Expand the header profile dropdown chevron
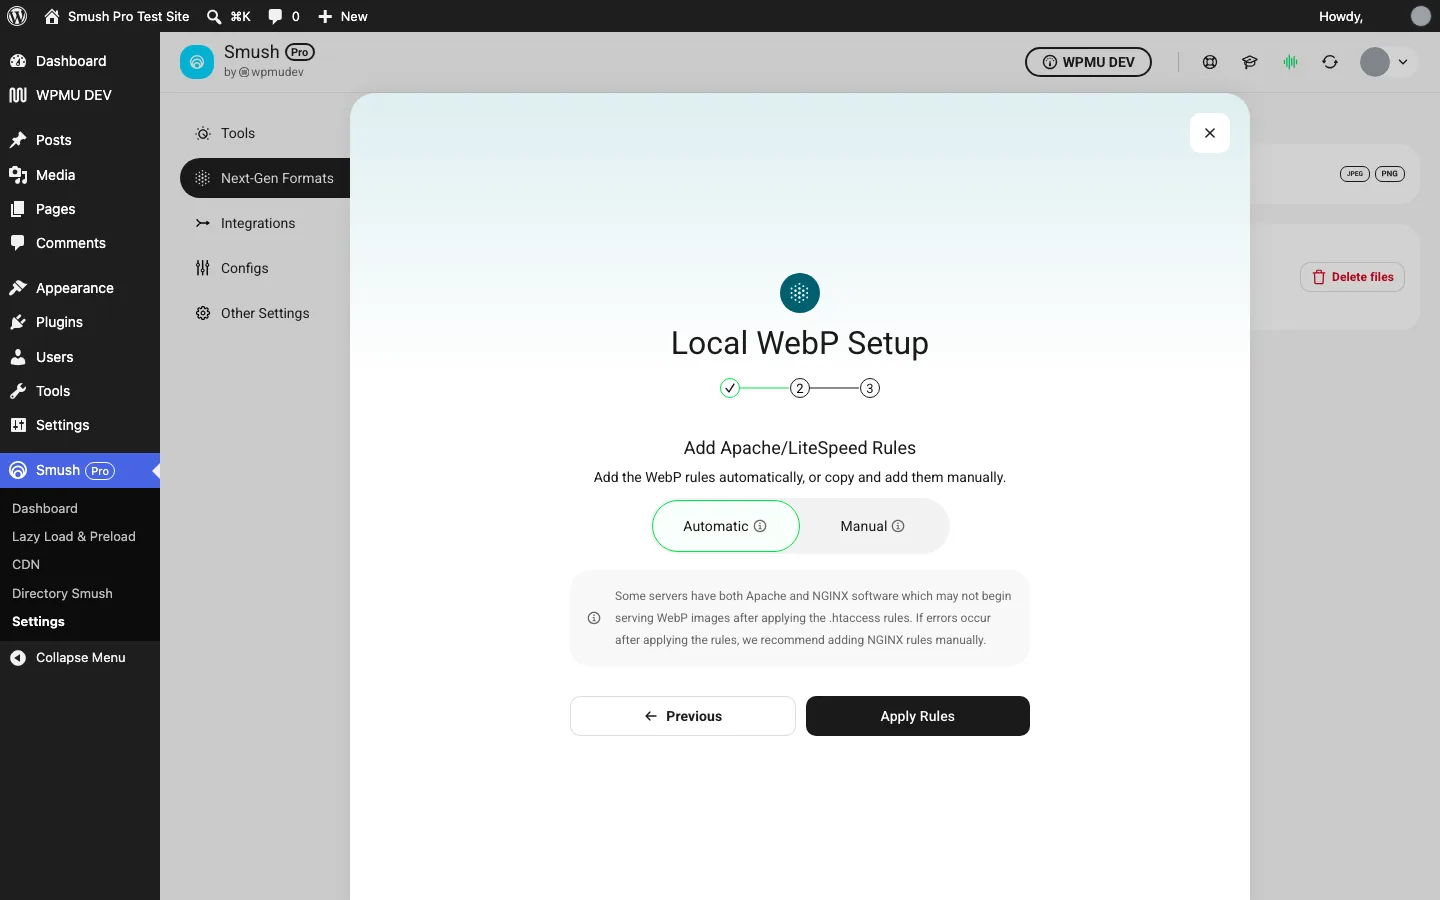 click(x=1403, y=62)
